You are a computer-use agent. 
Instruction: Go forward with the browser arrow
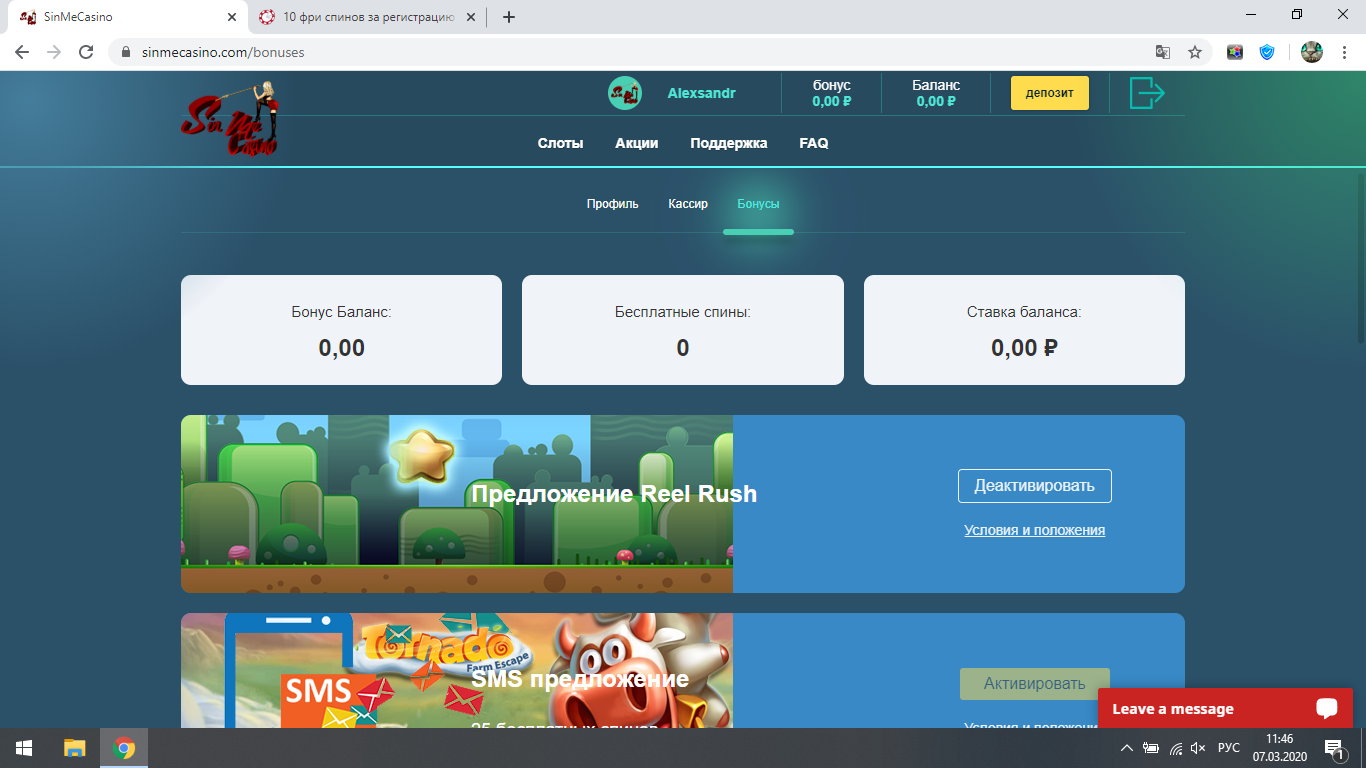click(x=54, y=52)
